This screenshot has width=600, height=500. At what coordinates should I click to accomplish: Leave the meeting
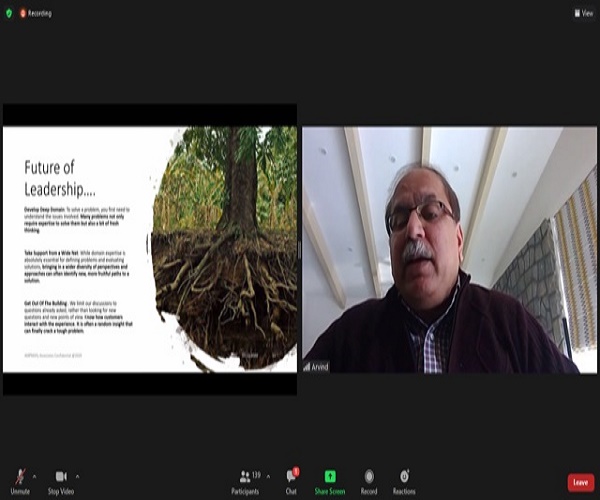click(x=580, y=482)
